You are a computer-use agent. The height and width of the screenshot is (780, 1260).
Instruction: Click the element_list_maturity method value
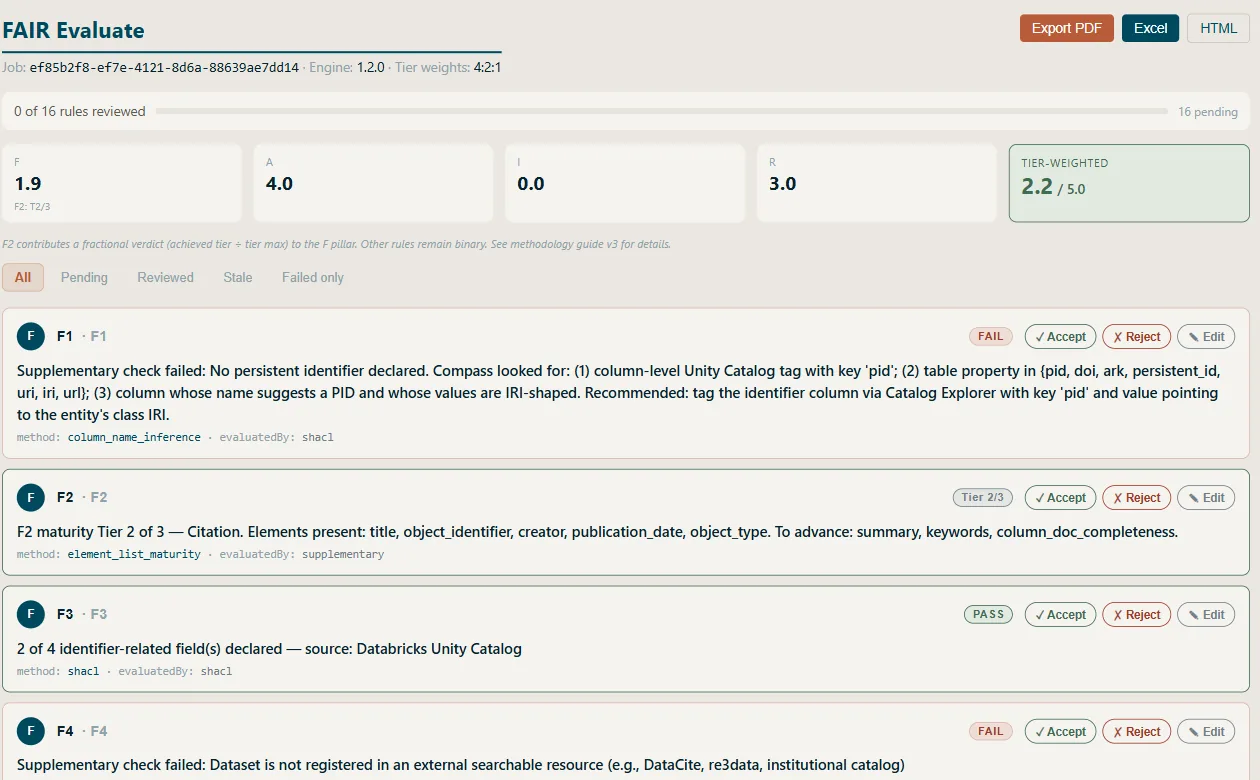[x=134, y=554]
